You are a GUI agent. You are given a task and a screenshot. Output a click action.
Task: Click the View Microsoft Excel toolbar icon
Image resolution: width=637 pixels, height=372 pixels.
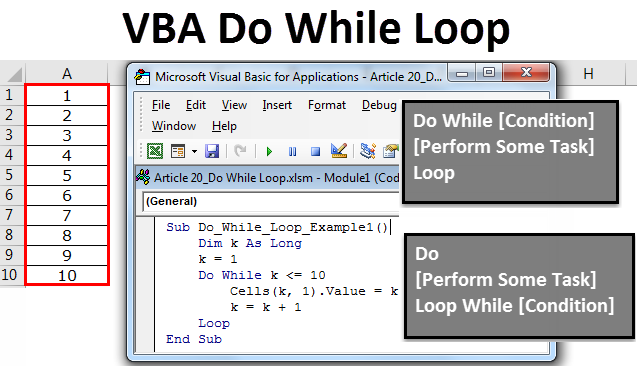click(x=155, y=151)
